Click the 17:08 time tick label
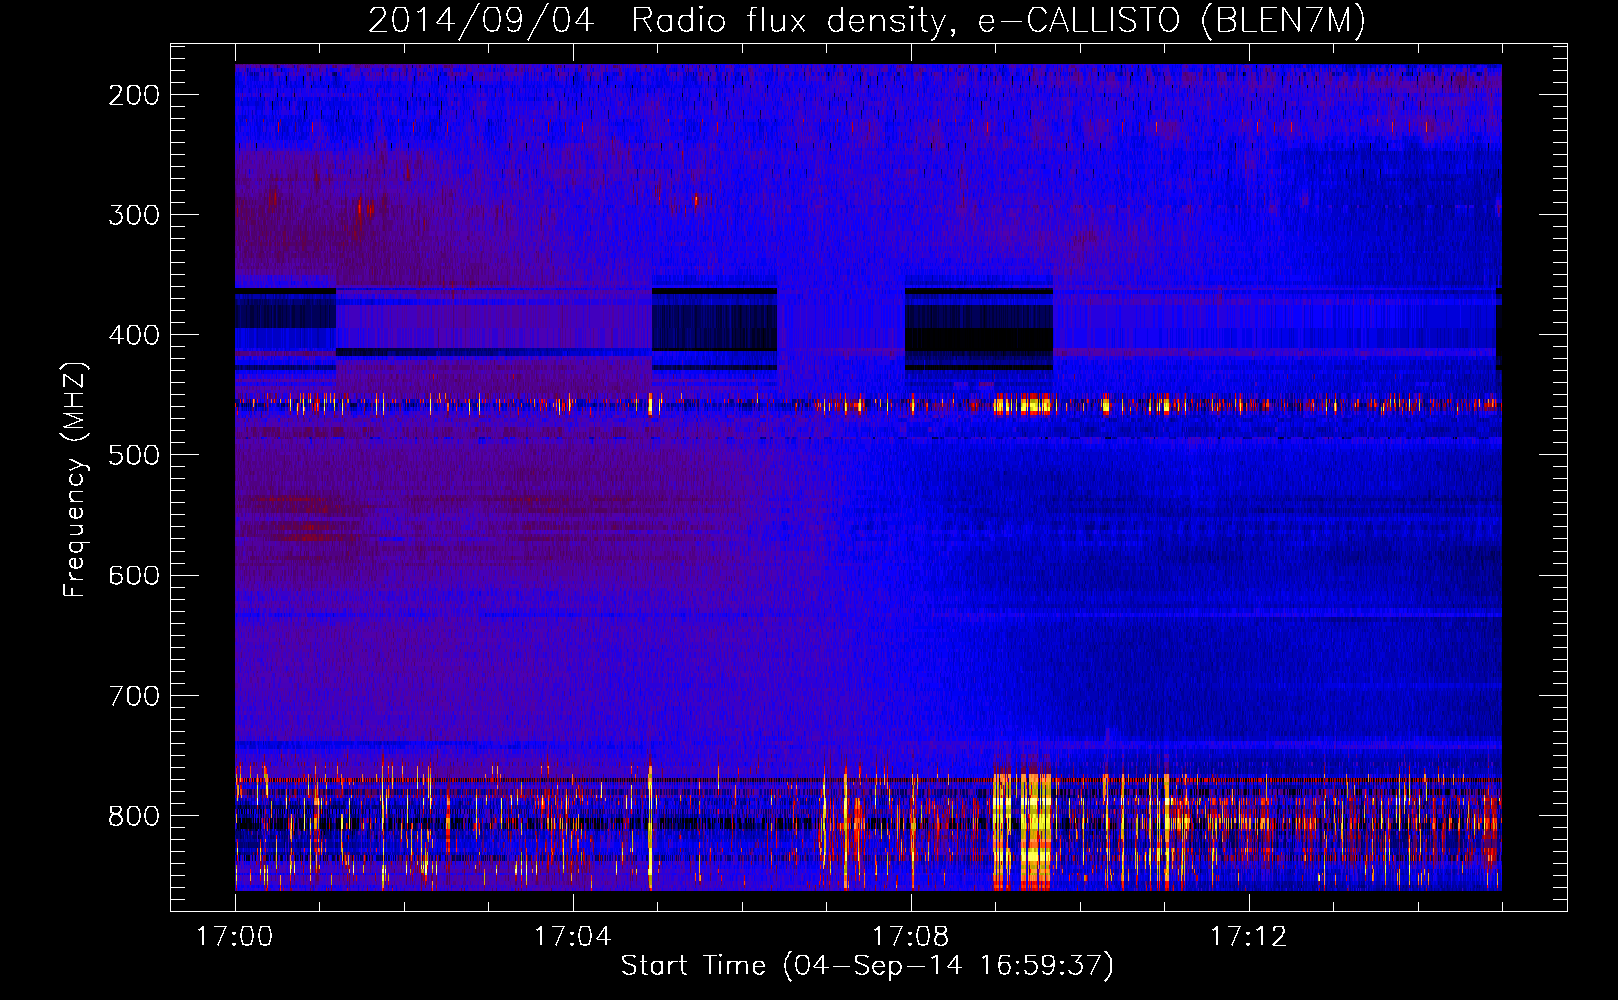 pos(910,937)
